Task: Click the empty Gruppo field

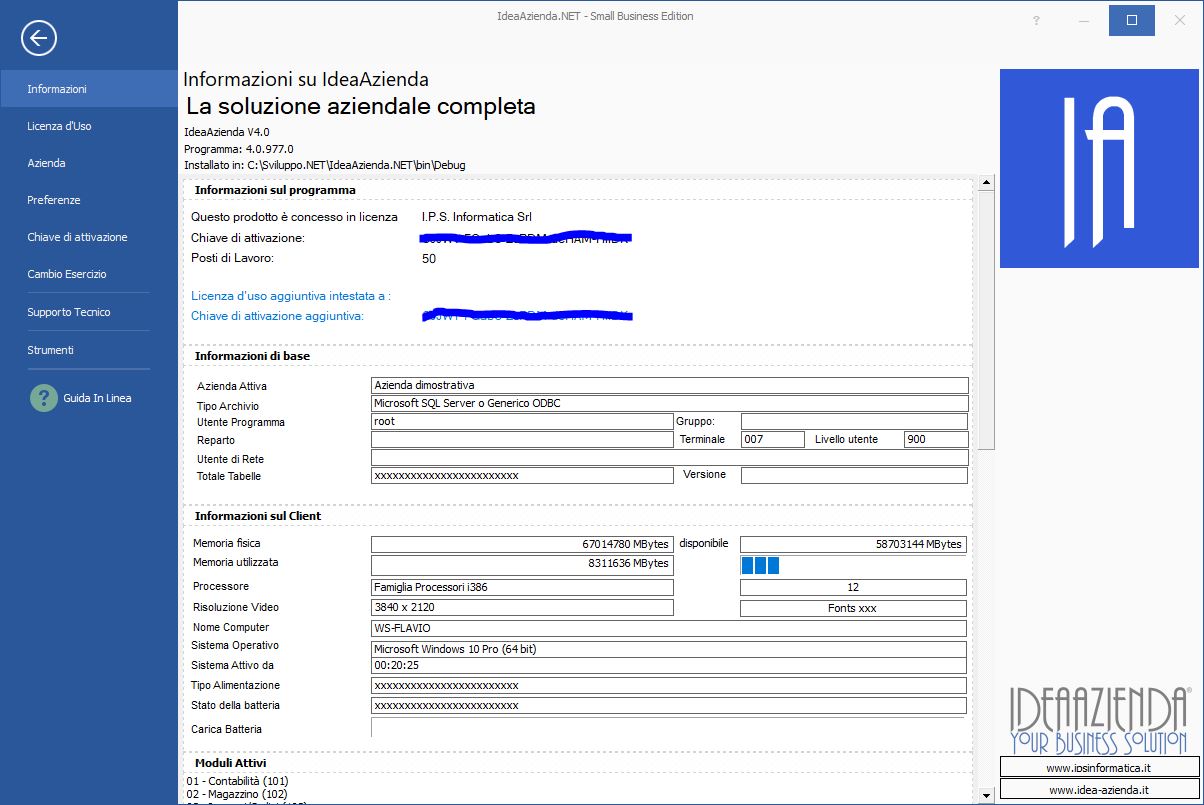Action: pyautogui.click(x=854, y=422)
